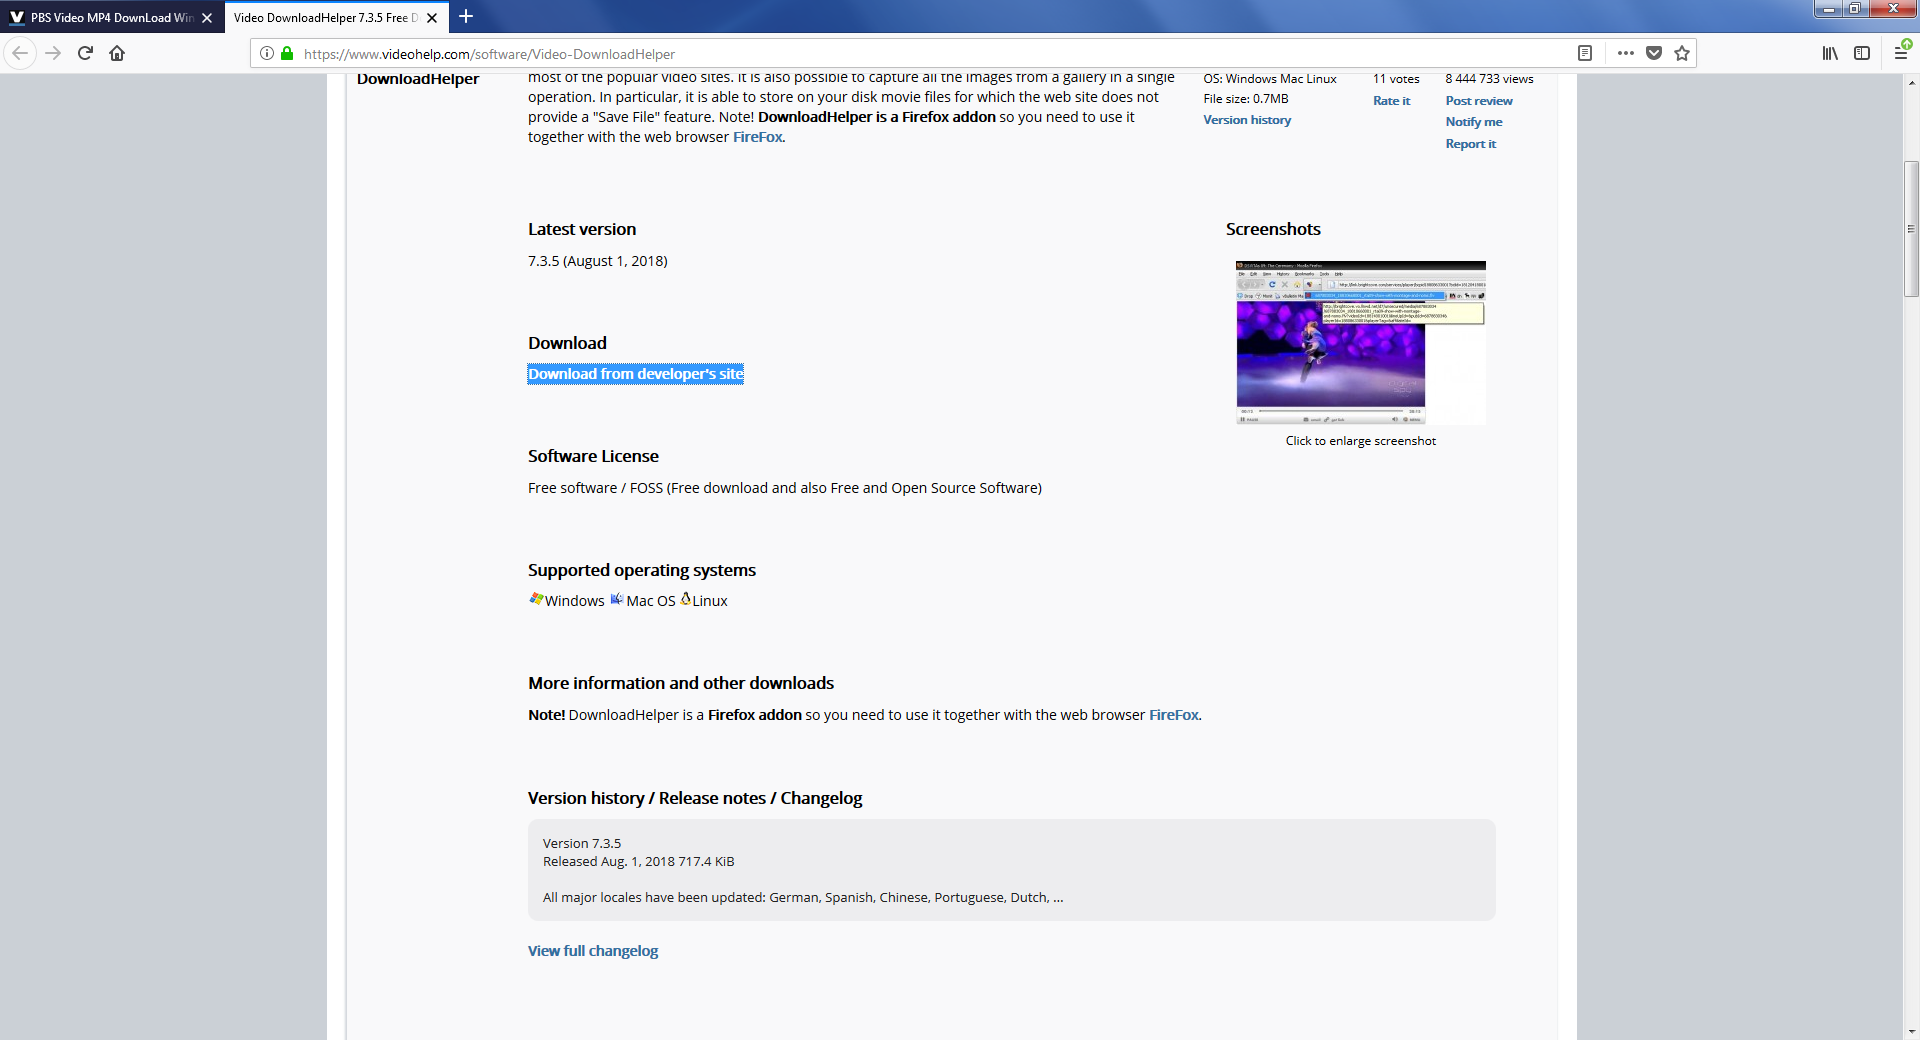1920x1040 pixels.
Task: Reload the current page
Action: click(x=85, y=53)
